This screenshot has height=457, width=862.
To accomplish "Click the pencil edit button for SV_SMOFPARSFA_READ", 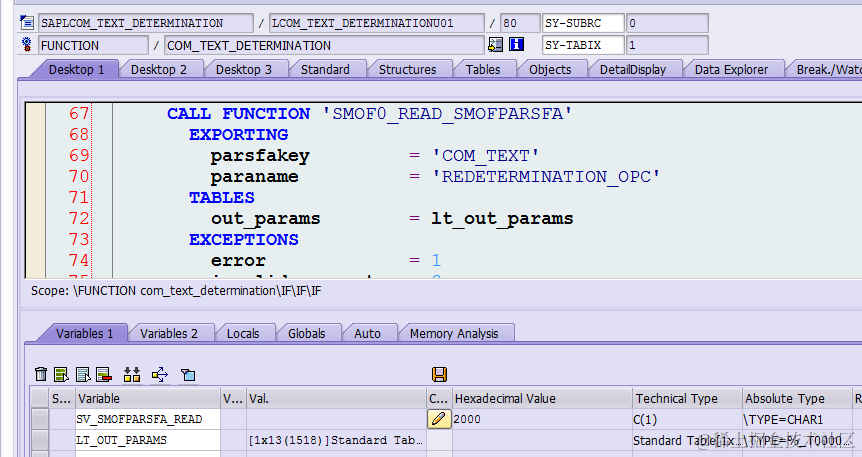I will tap(439, 419).
